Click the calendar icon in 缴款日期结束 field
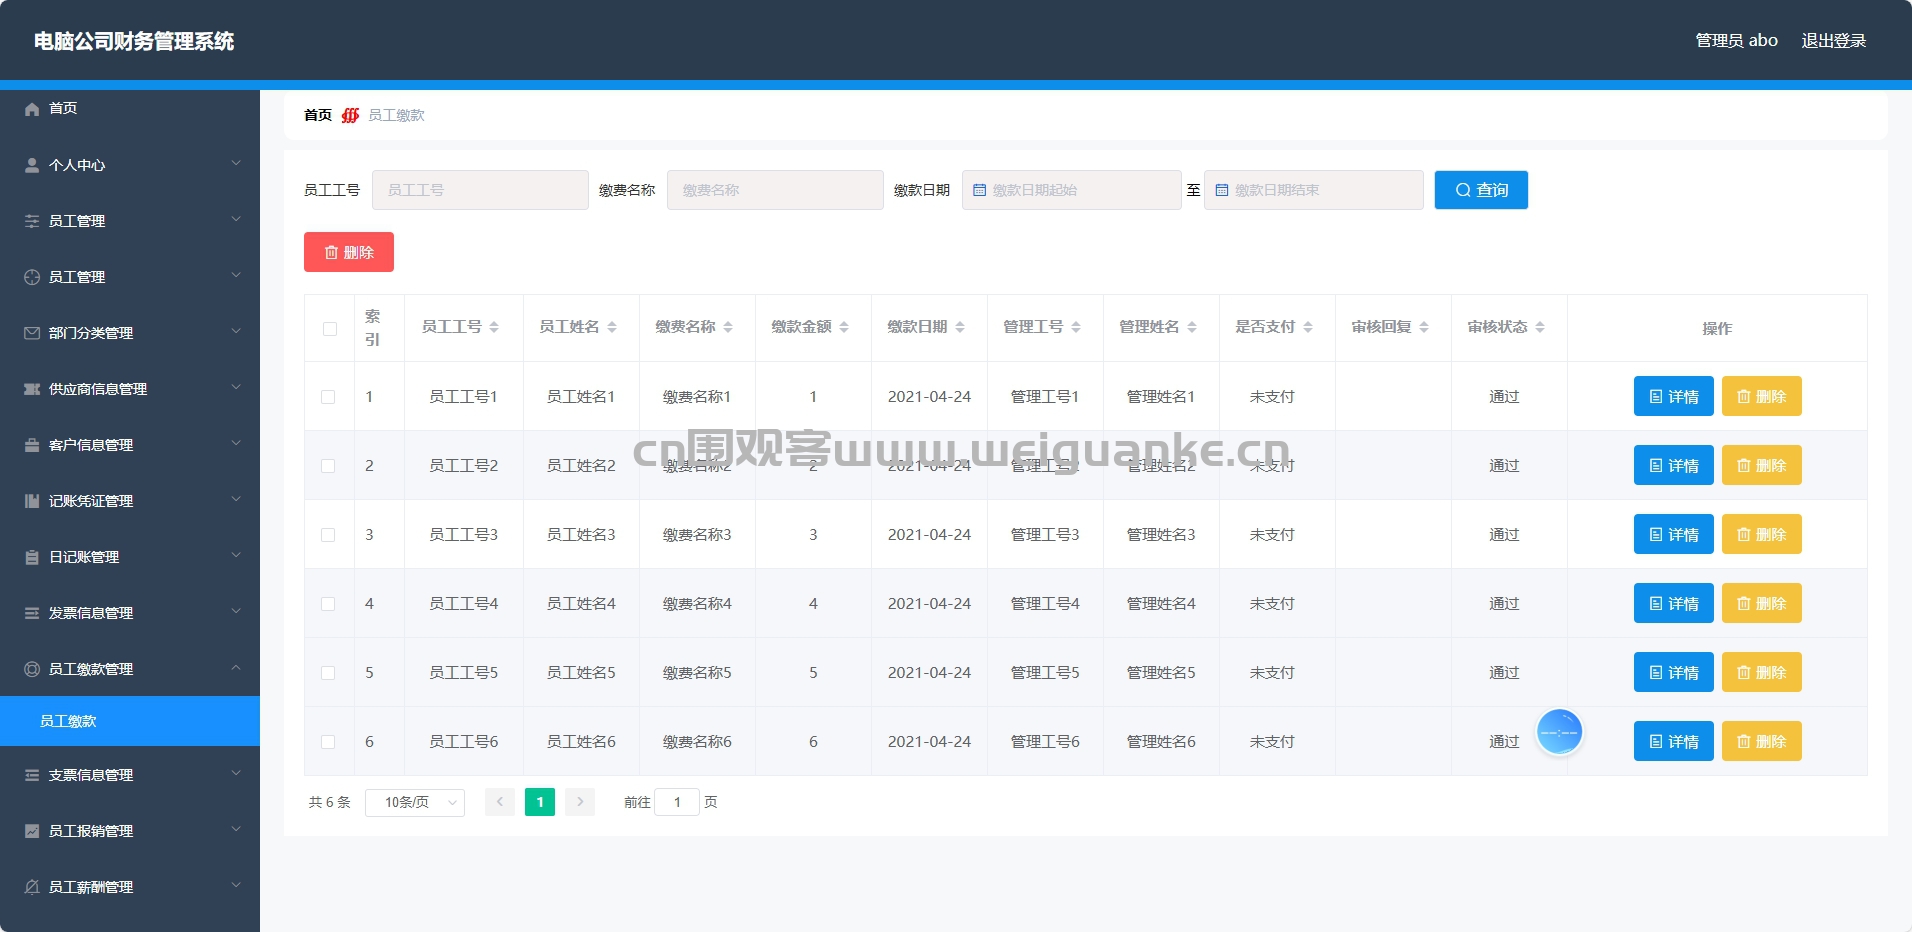The image size is (1912, 932). [1222, 190]
